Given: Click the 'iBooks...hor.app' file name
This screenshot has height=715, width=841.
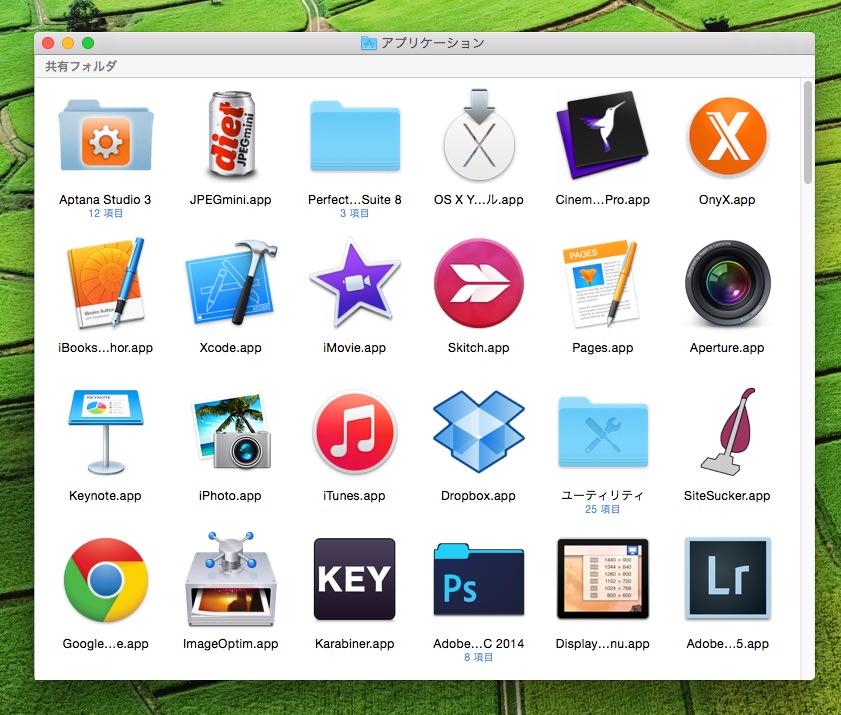Looking at the screenshot, I should (x=106, y=348).
